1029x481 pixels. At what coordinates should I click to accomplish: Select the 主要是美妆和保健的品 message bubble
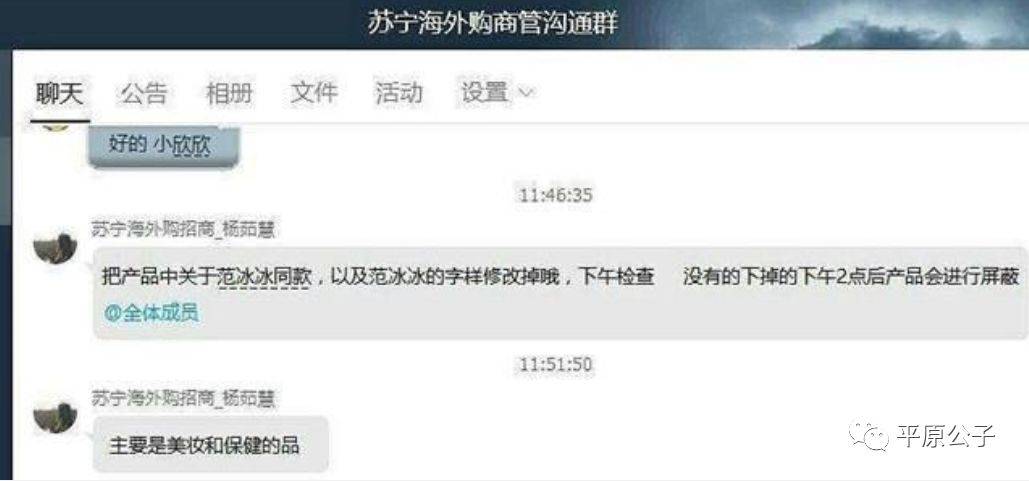point(210,444)
